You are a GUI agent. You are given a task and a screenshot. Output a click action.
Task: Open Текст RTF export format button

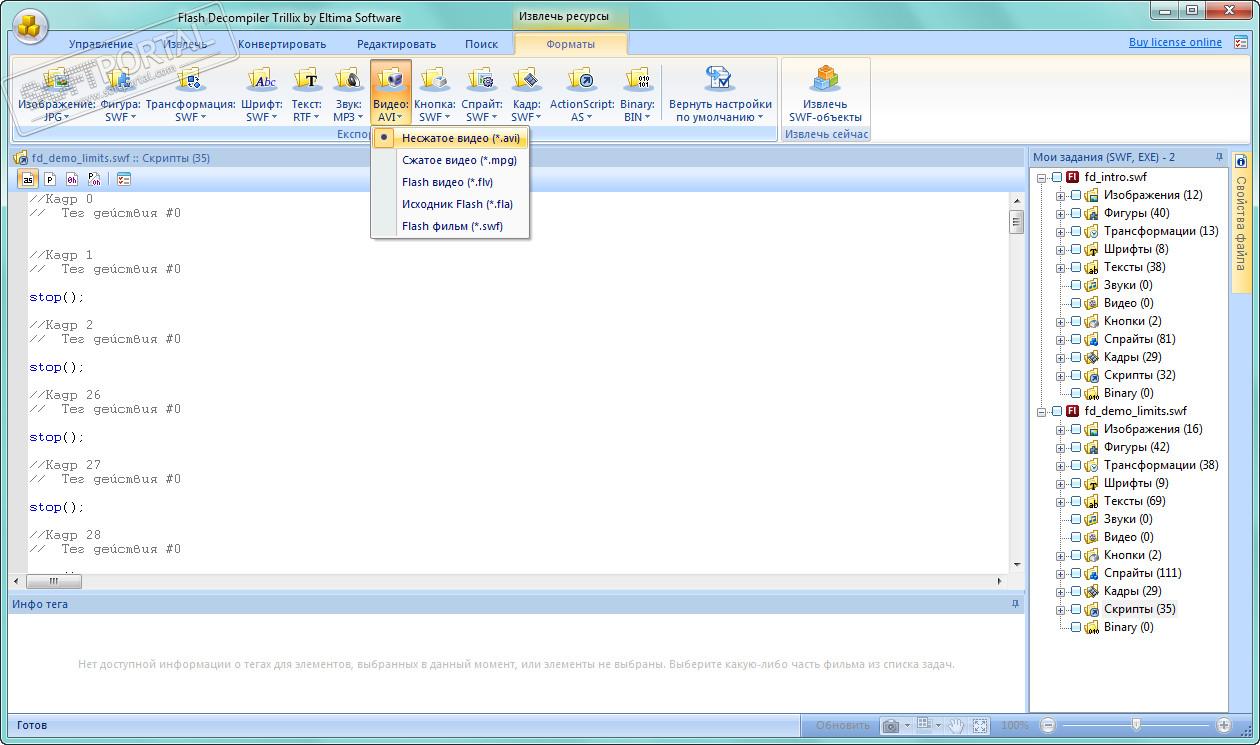(x=307, y=95)
